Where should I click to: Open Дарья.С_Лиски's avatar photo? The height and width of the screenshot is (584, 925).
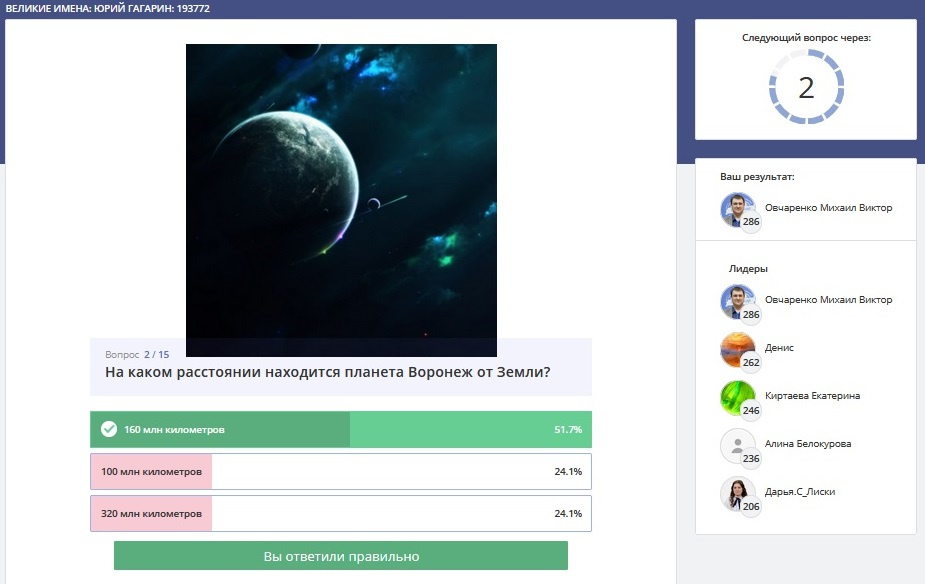pyautogui.click(x=737, y=493)
